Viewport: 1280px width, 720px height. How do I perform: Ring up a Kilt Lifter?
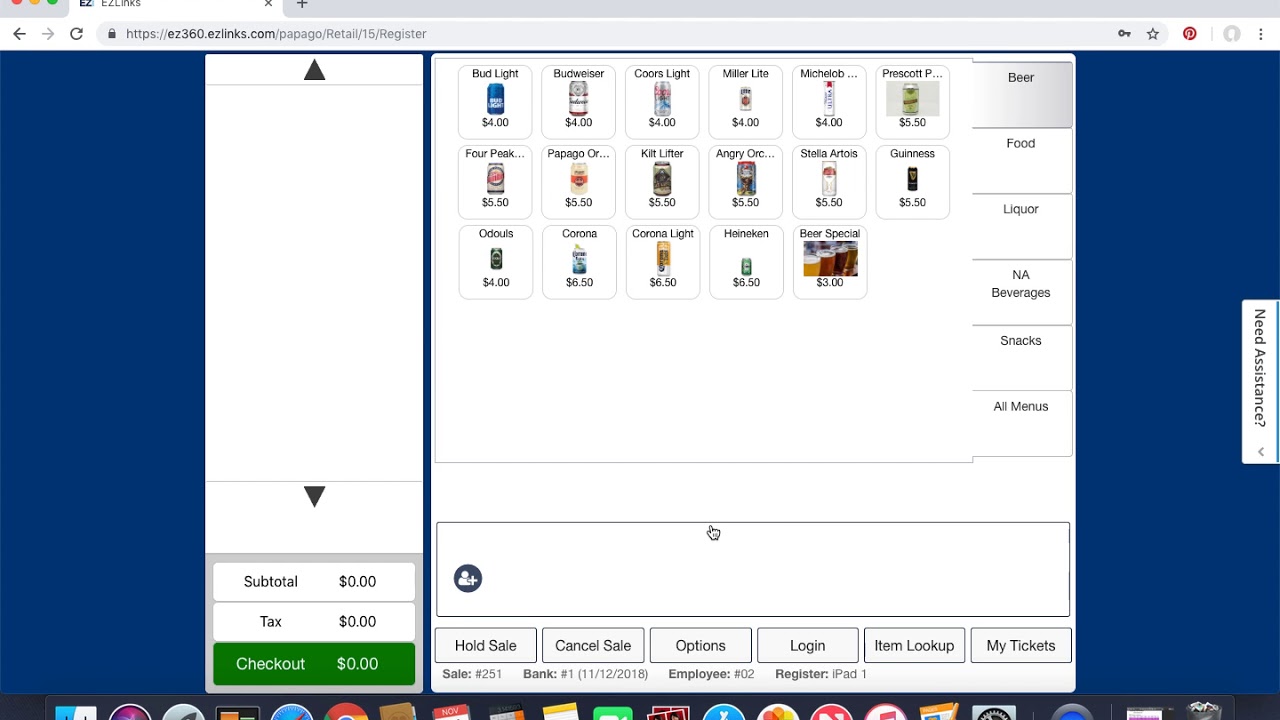662,181
